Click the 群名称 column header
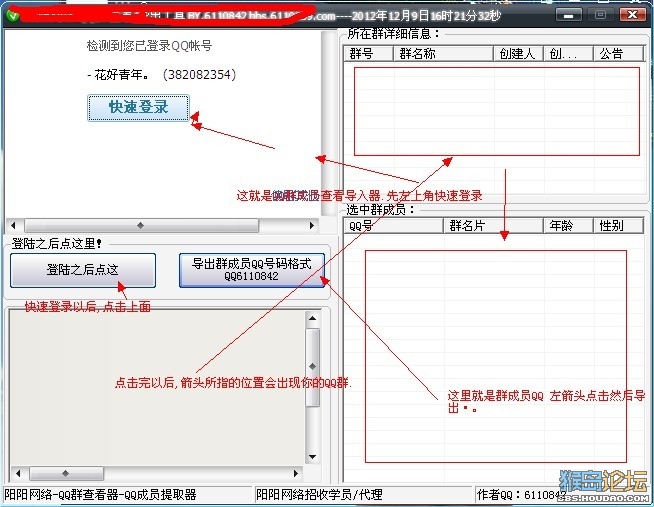The image size is (654, 507). (x=443, y=54)
